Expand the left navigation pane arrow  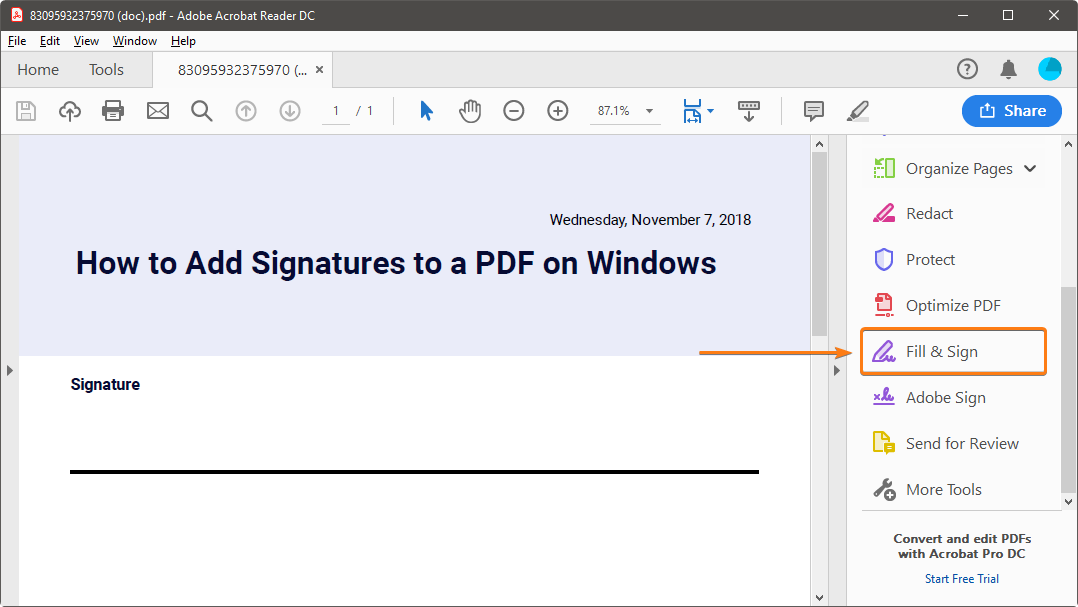9,369
